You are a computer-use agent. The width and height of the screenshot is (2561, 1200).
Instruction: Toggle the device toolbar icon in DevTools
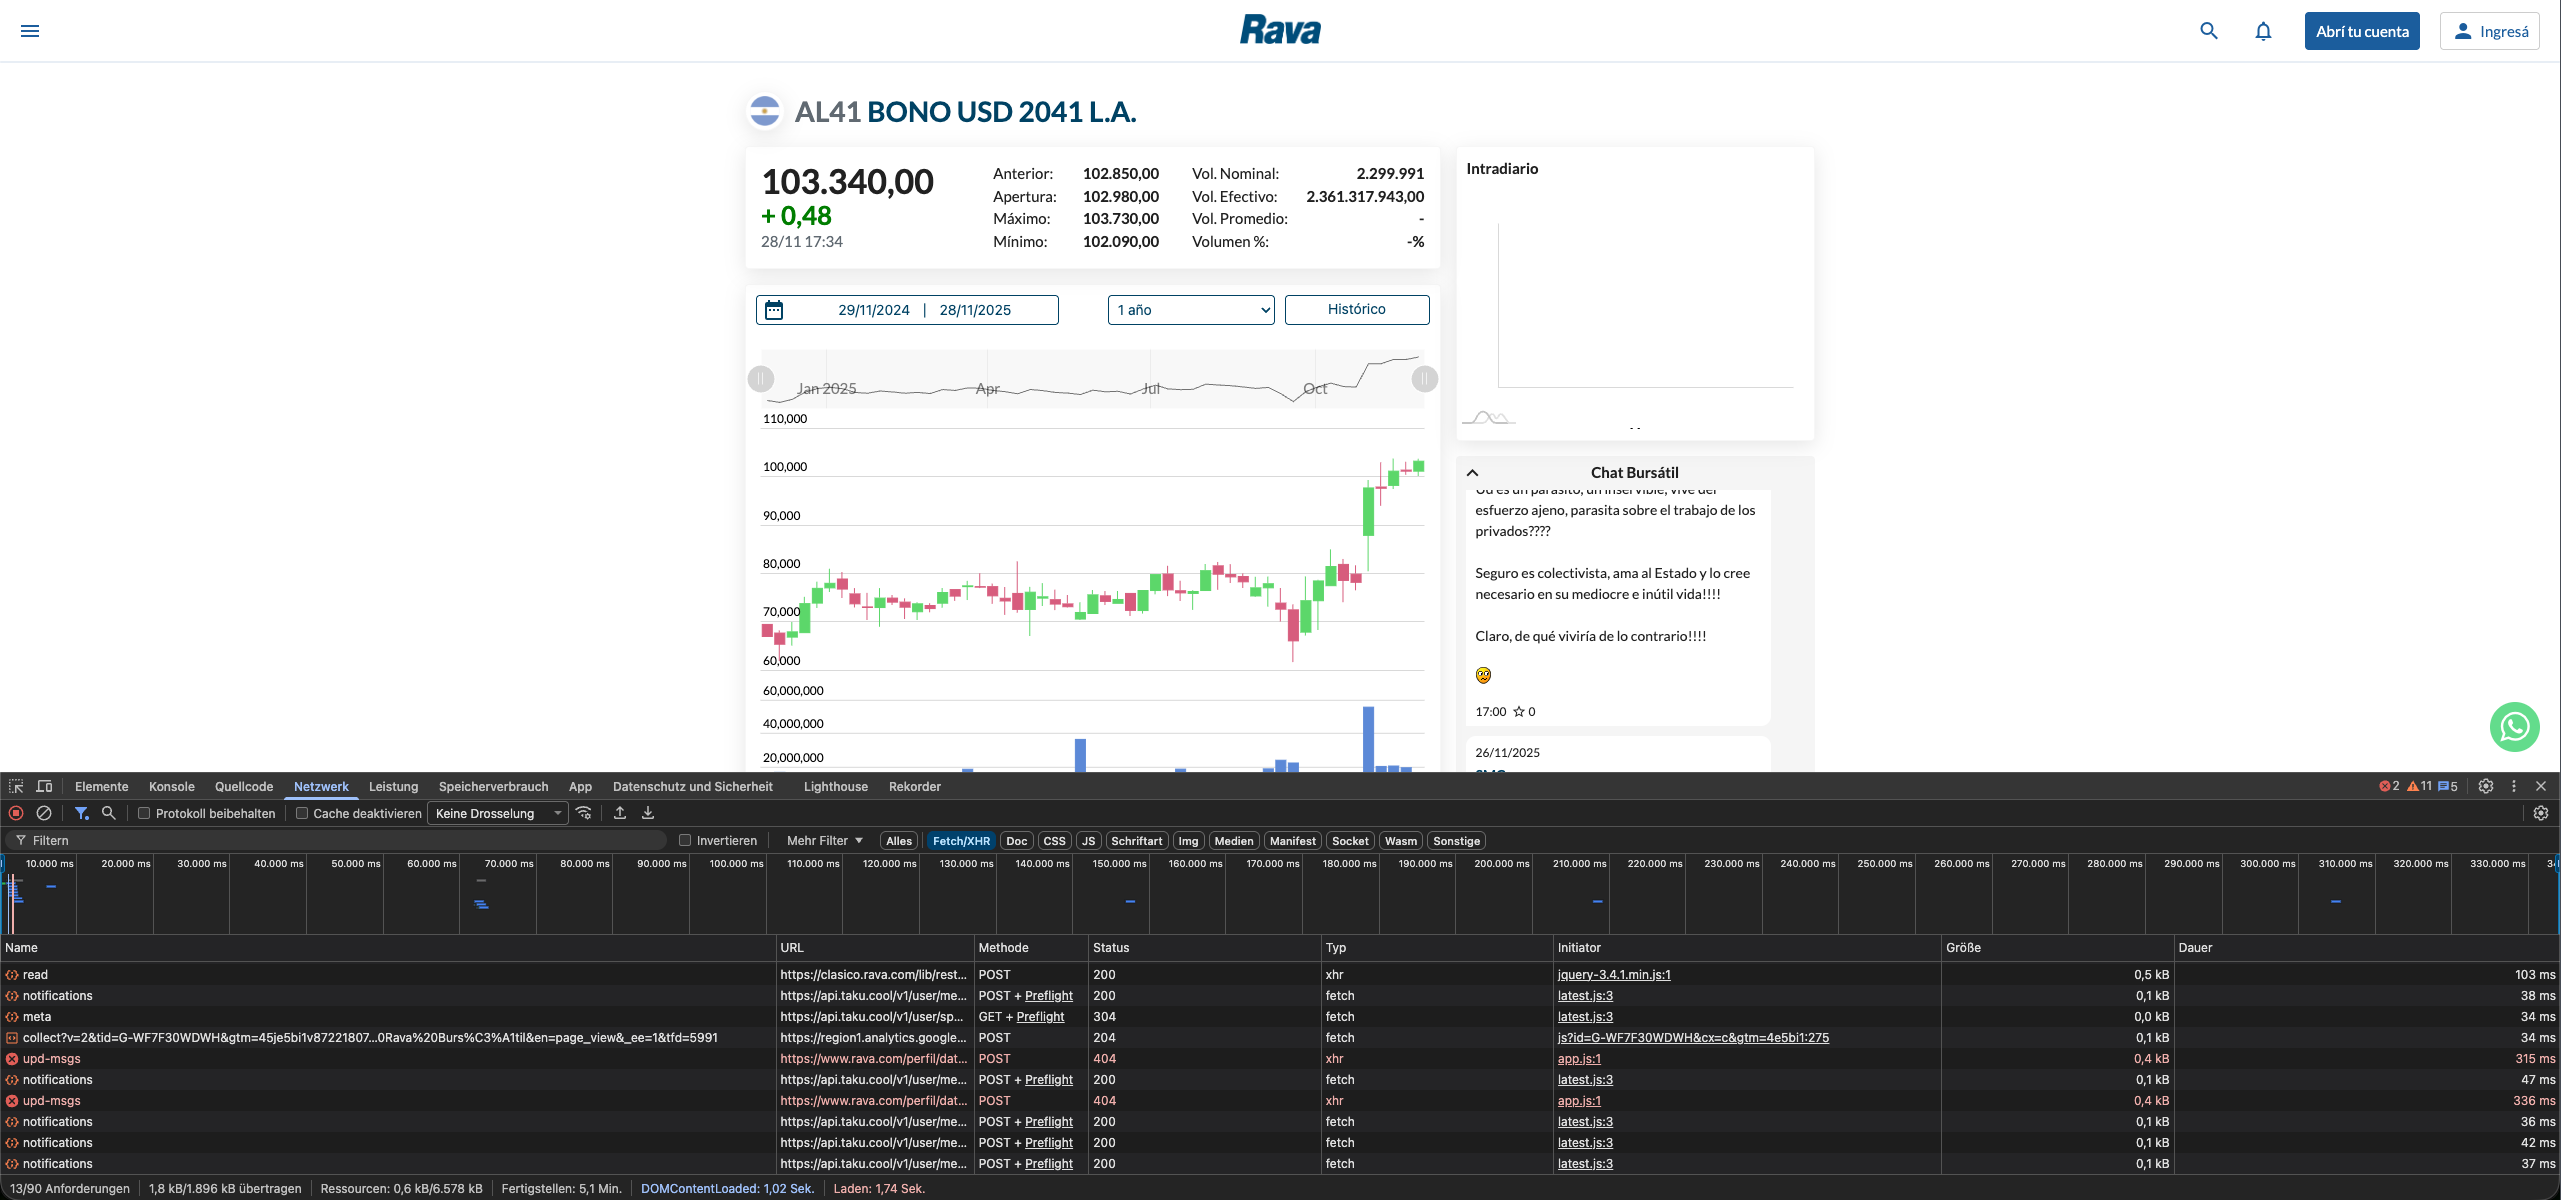coord(44,786)
